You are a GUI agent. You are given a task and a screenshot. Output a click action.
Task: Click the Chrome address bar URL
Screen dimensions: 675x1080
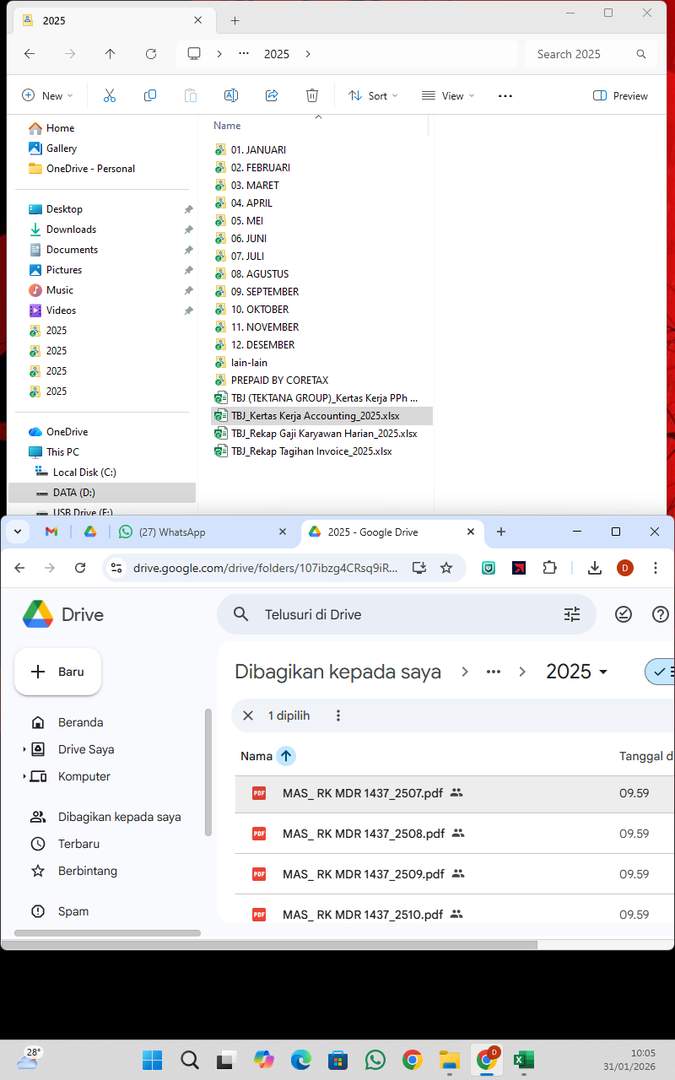(265, 568)
